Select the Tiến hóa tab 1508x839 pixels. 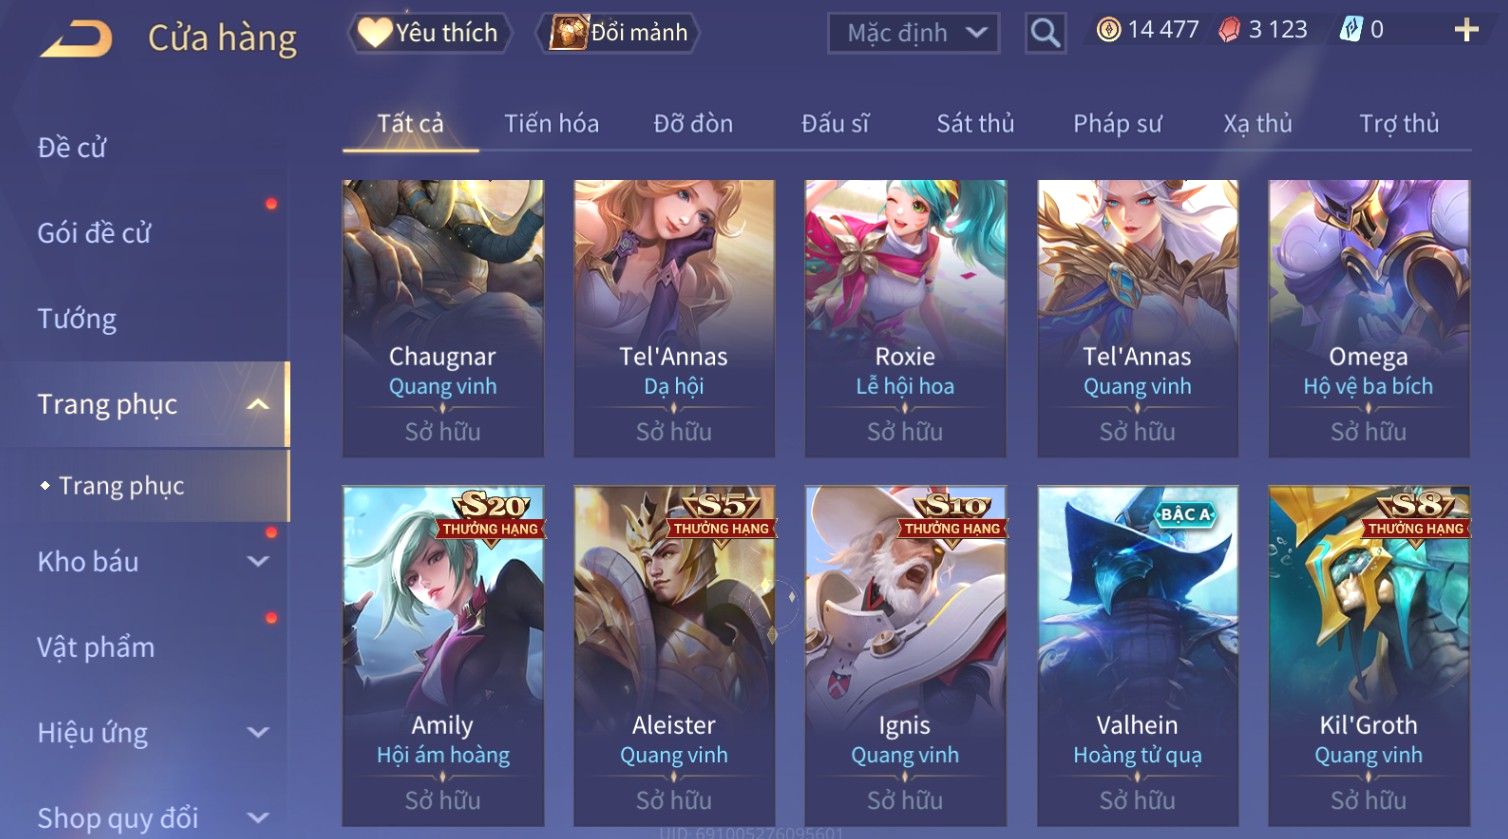tap(551, 123)
